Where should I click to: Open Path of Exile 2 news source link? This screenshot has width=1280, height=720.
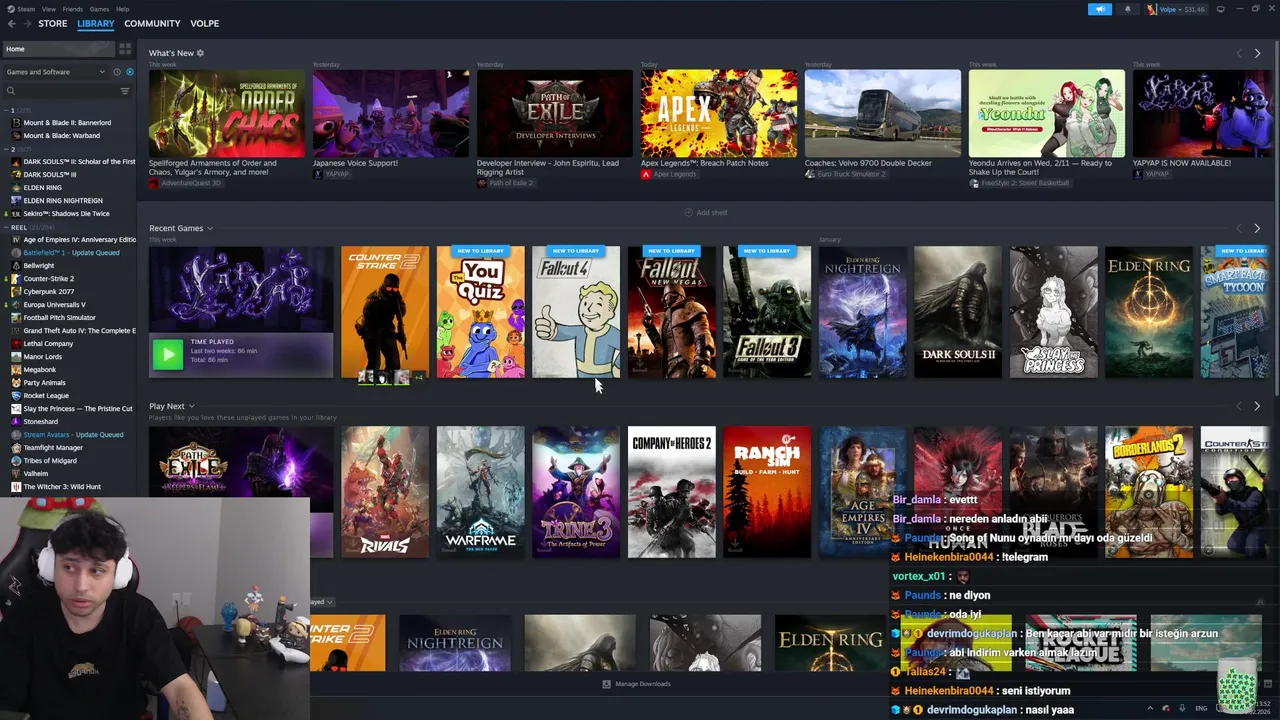(x=505, y=183)
